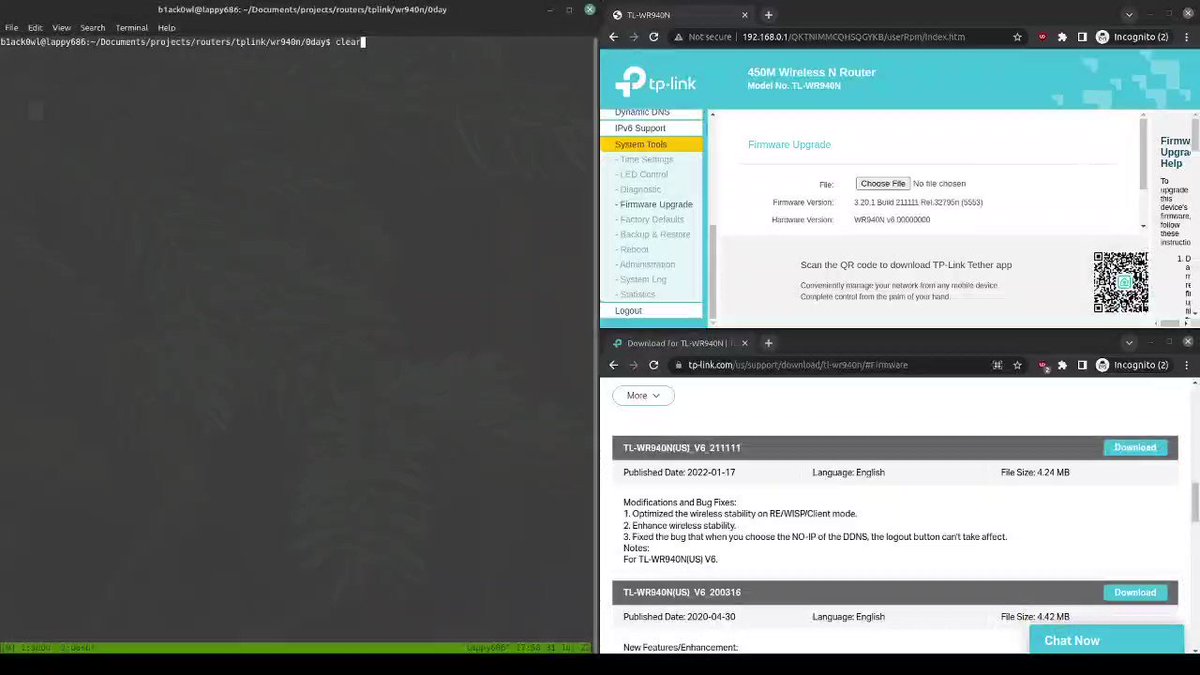The height and width of the screenshot is (675, 1200).
Task: Open tab search chevron in tp-link.com window
Action: click(x=1129, y=343)
